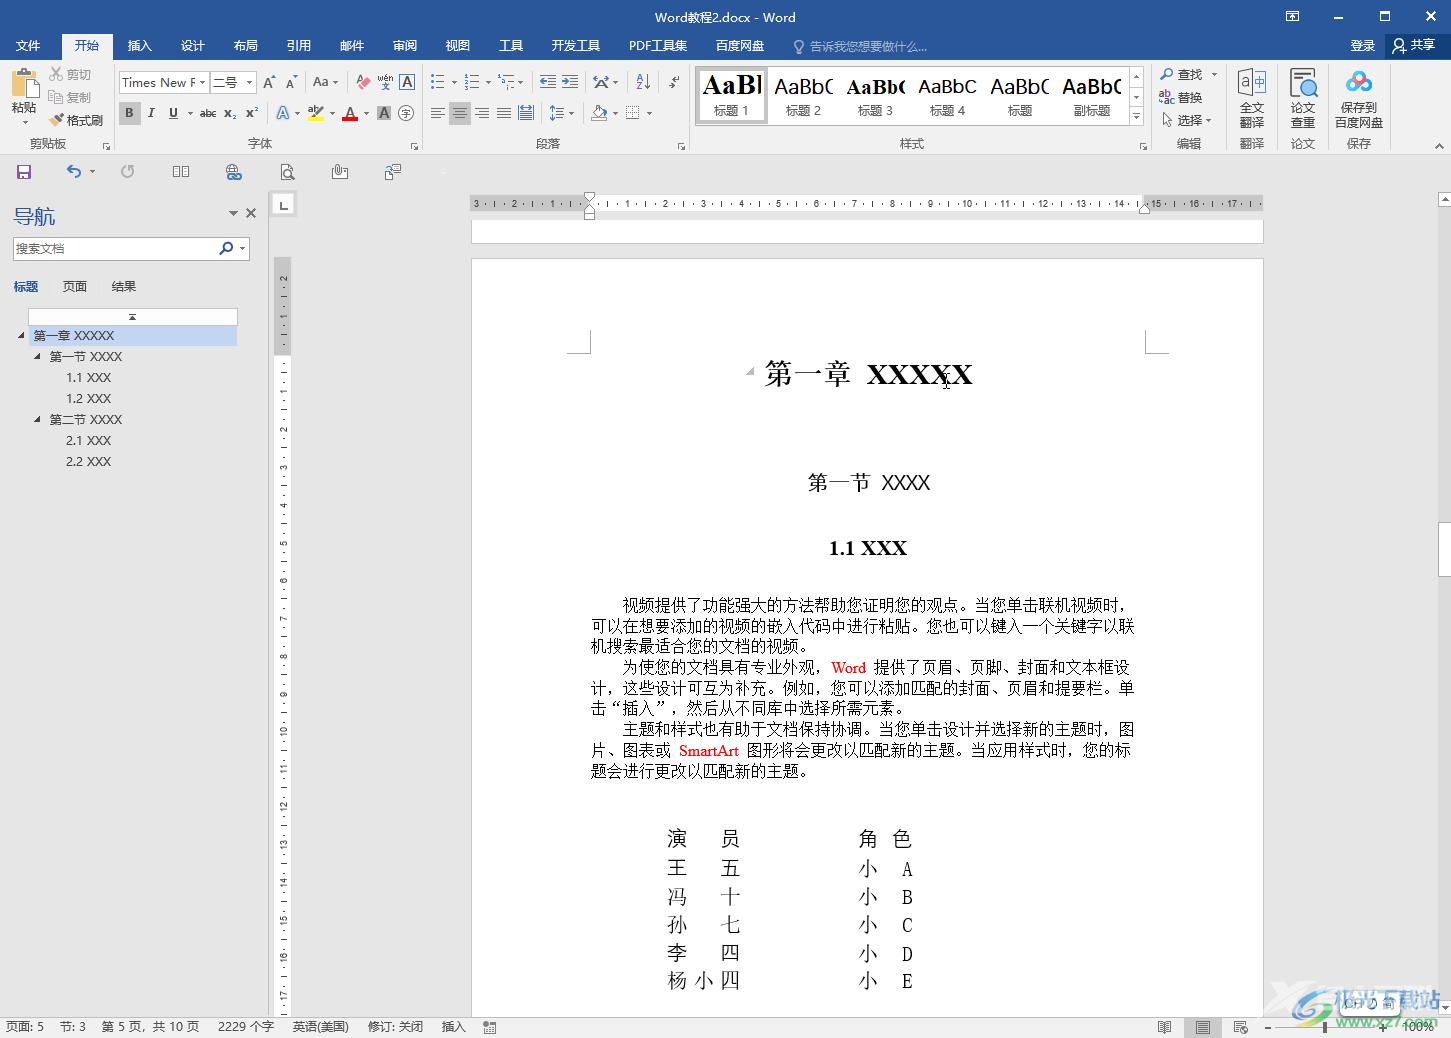Decrease paragraph indent
The image size is (1451, 1038).
[548, 82]
